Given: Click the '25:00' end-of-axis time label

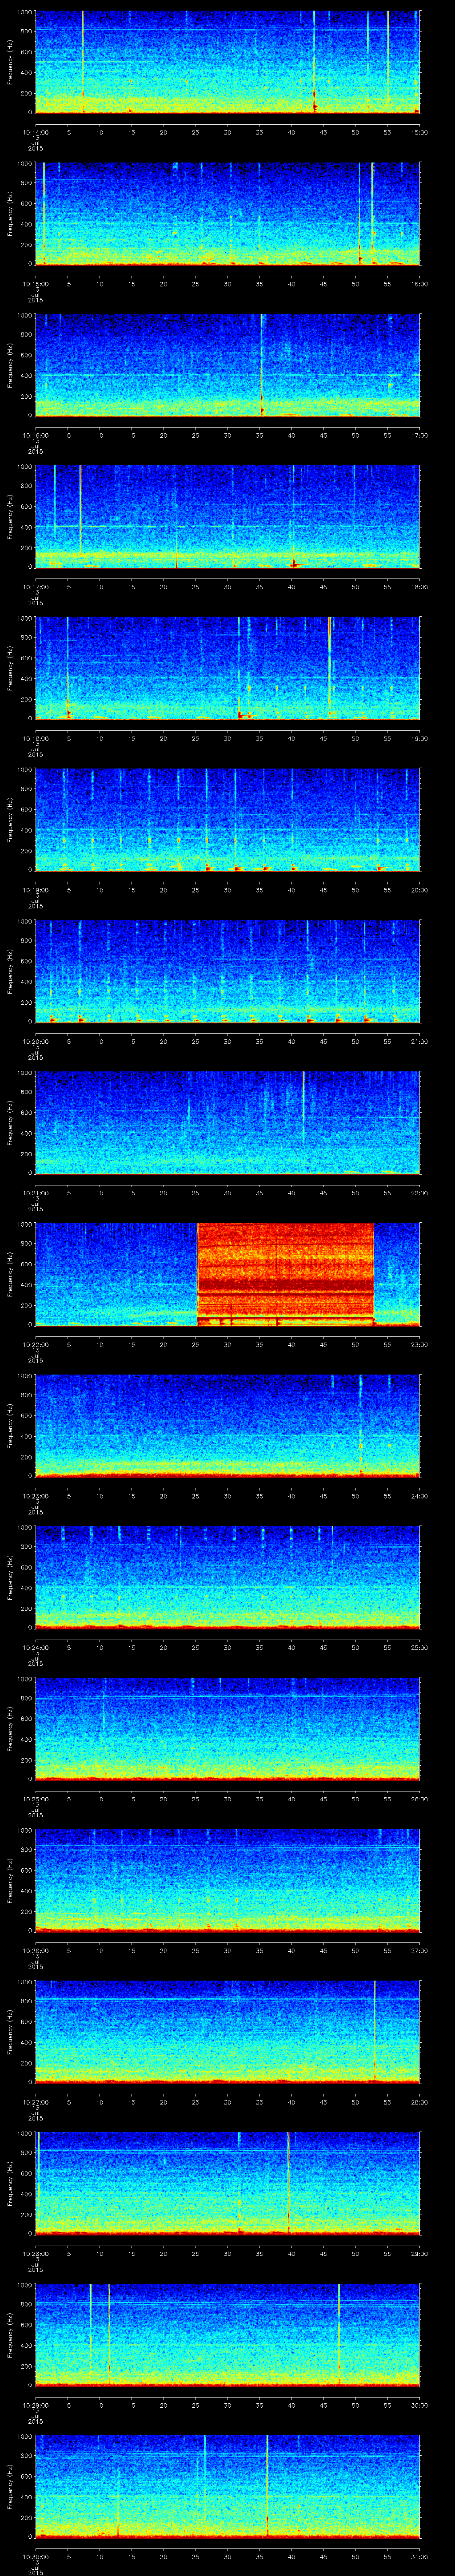Looking at the screenshot, I should pyautogui.click(x=420, y=1647).
